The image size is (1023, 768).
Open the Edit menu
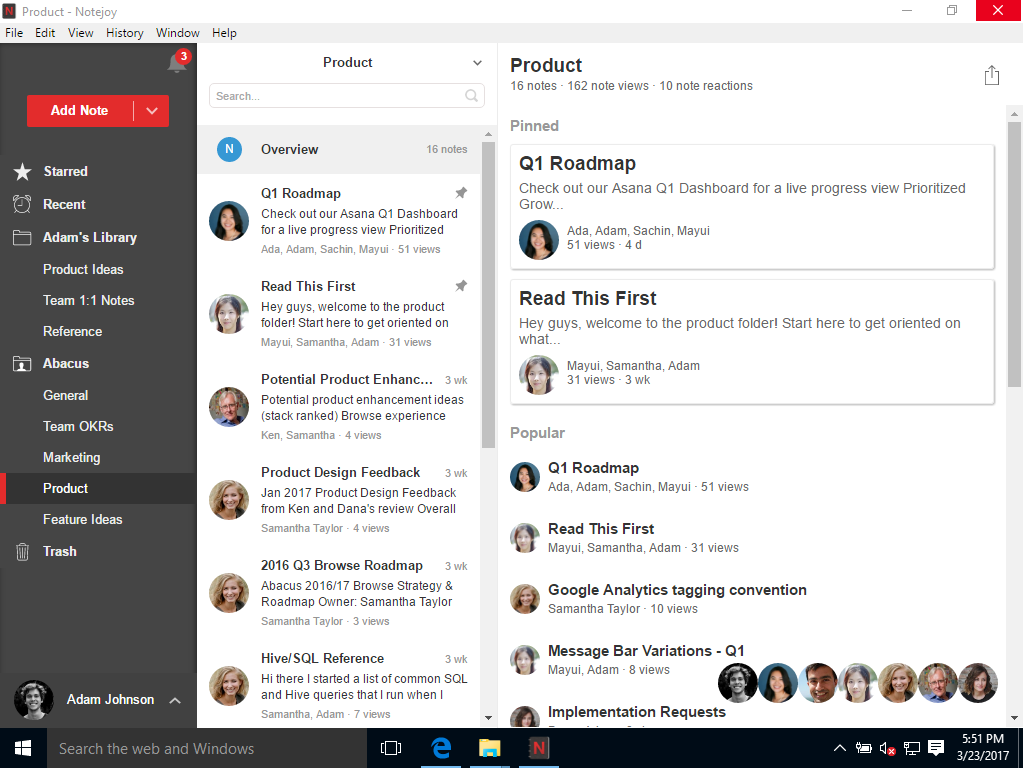click(x=45, y=33)
